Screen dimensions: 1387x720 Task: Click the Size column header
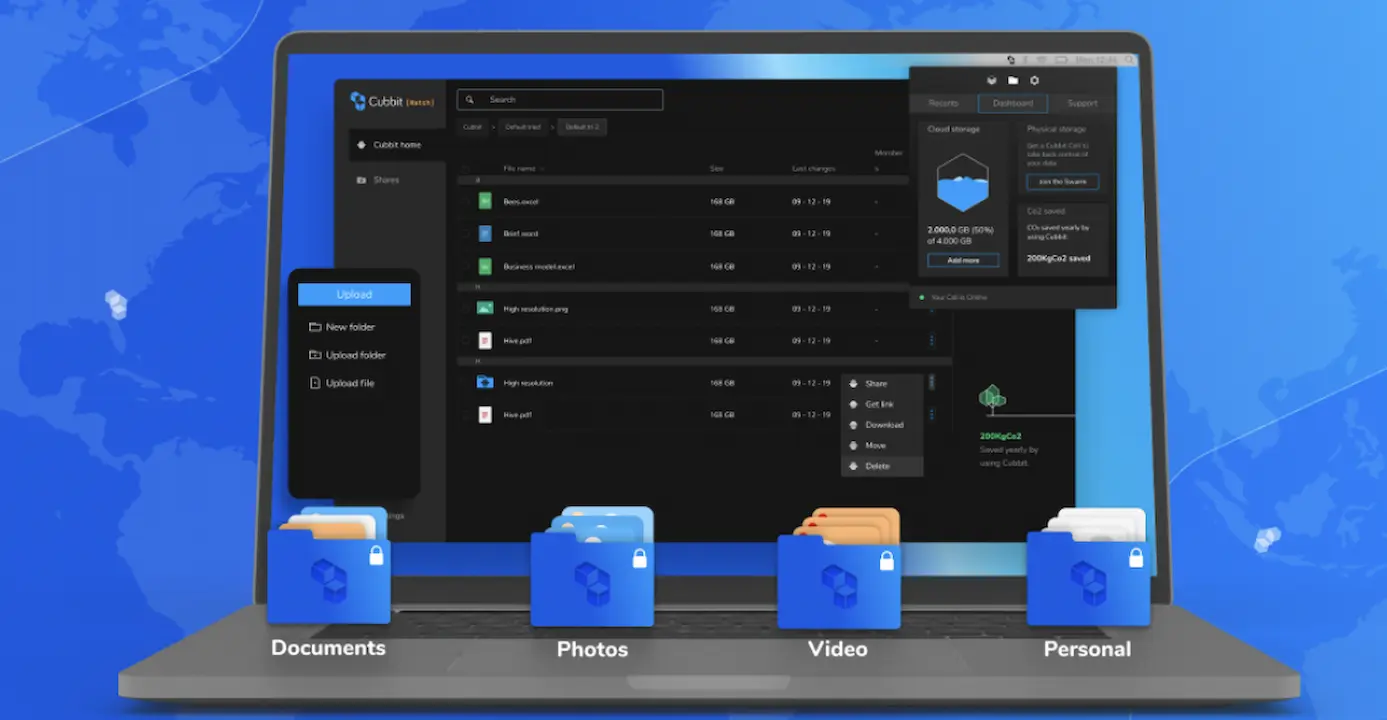pos(717,169)
